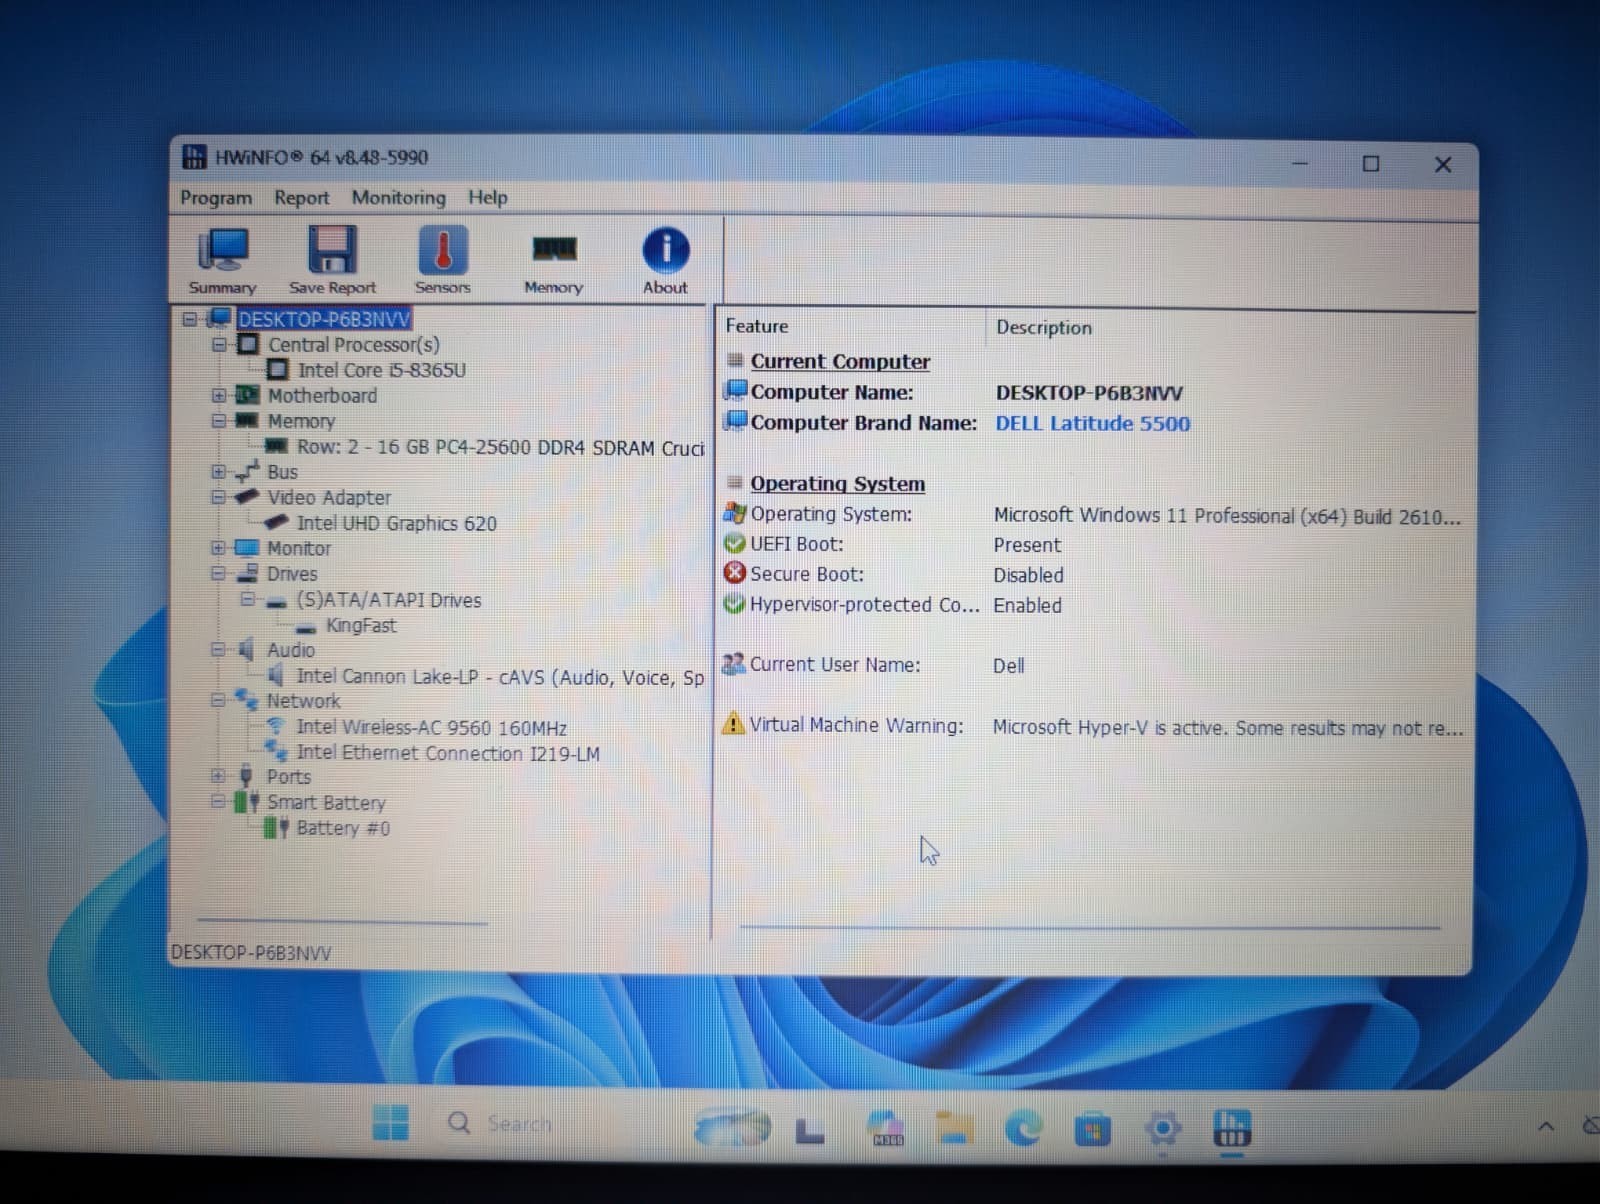Screen dimensions: 1600x1204
Task: Collapse the Memory node
Action: [x=219, y=420]
